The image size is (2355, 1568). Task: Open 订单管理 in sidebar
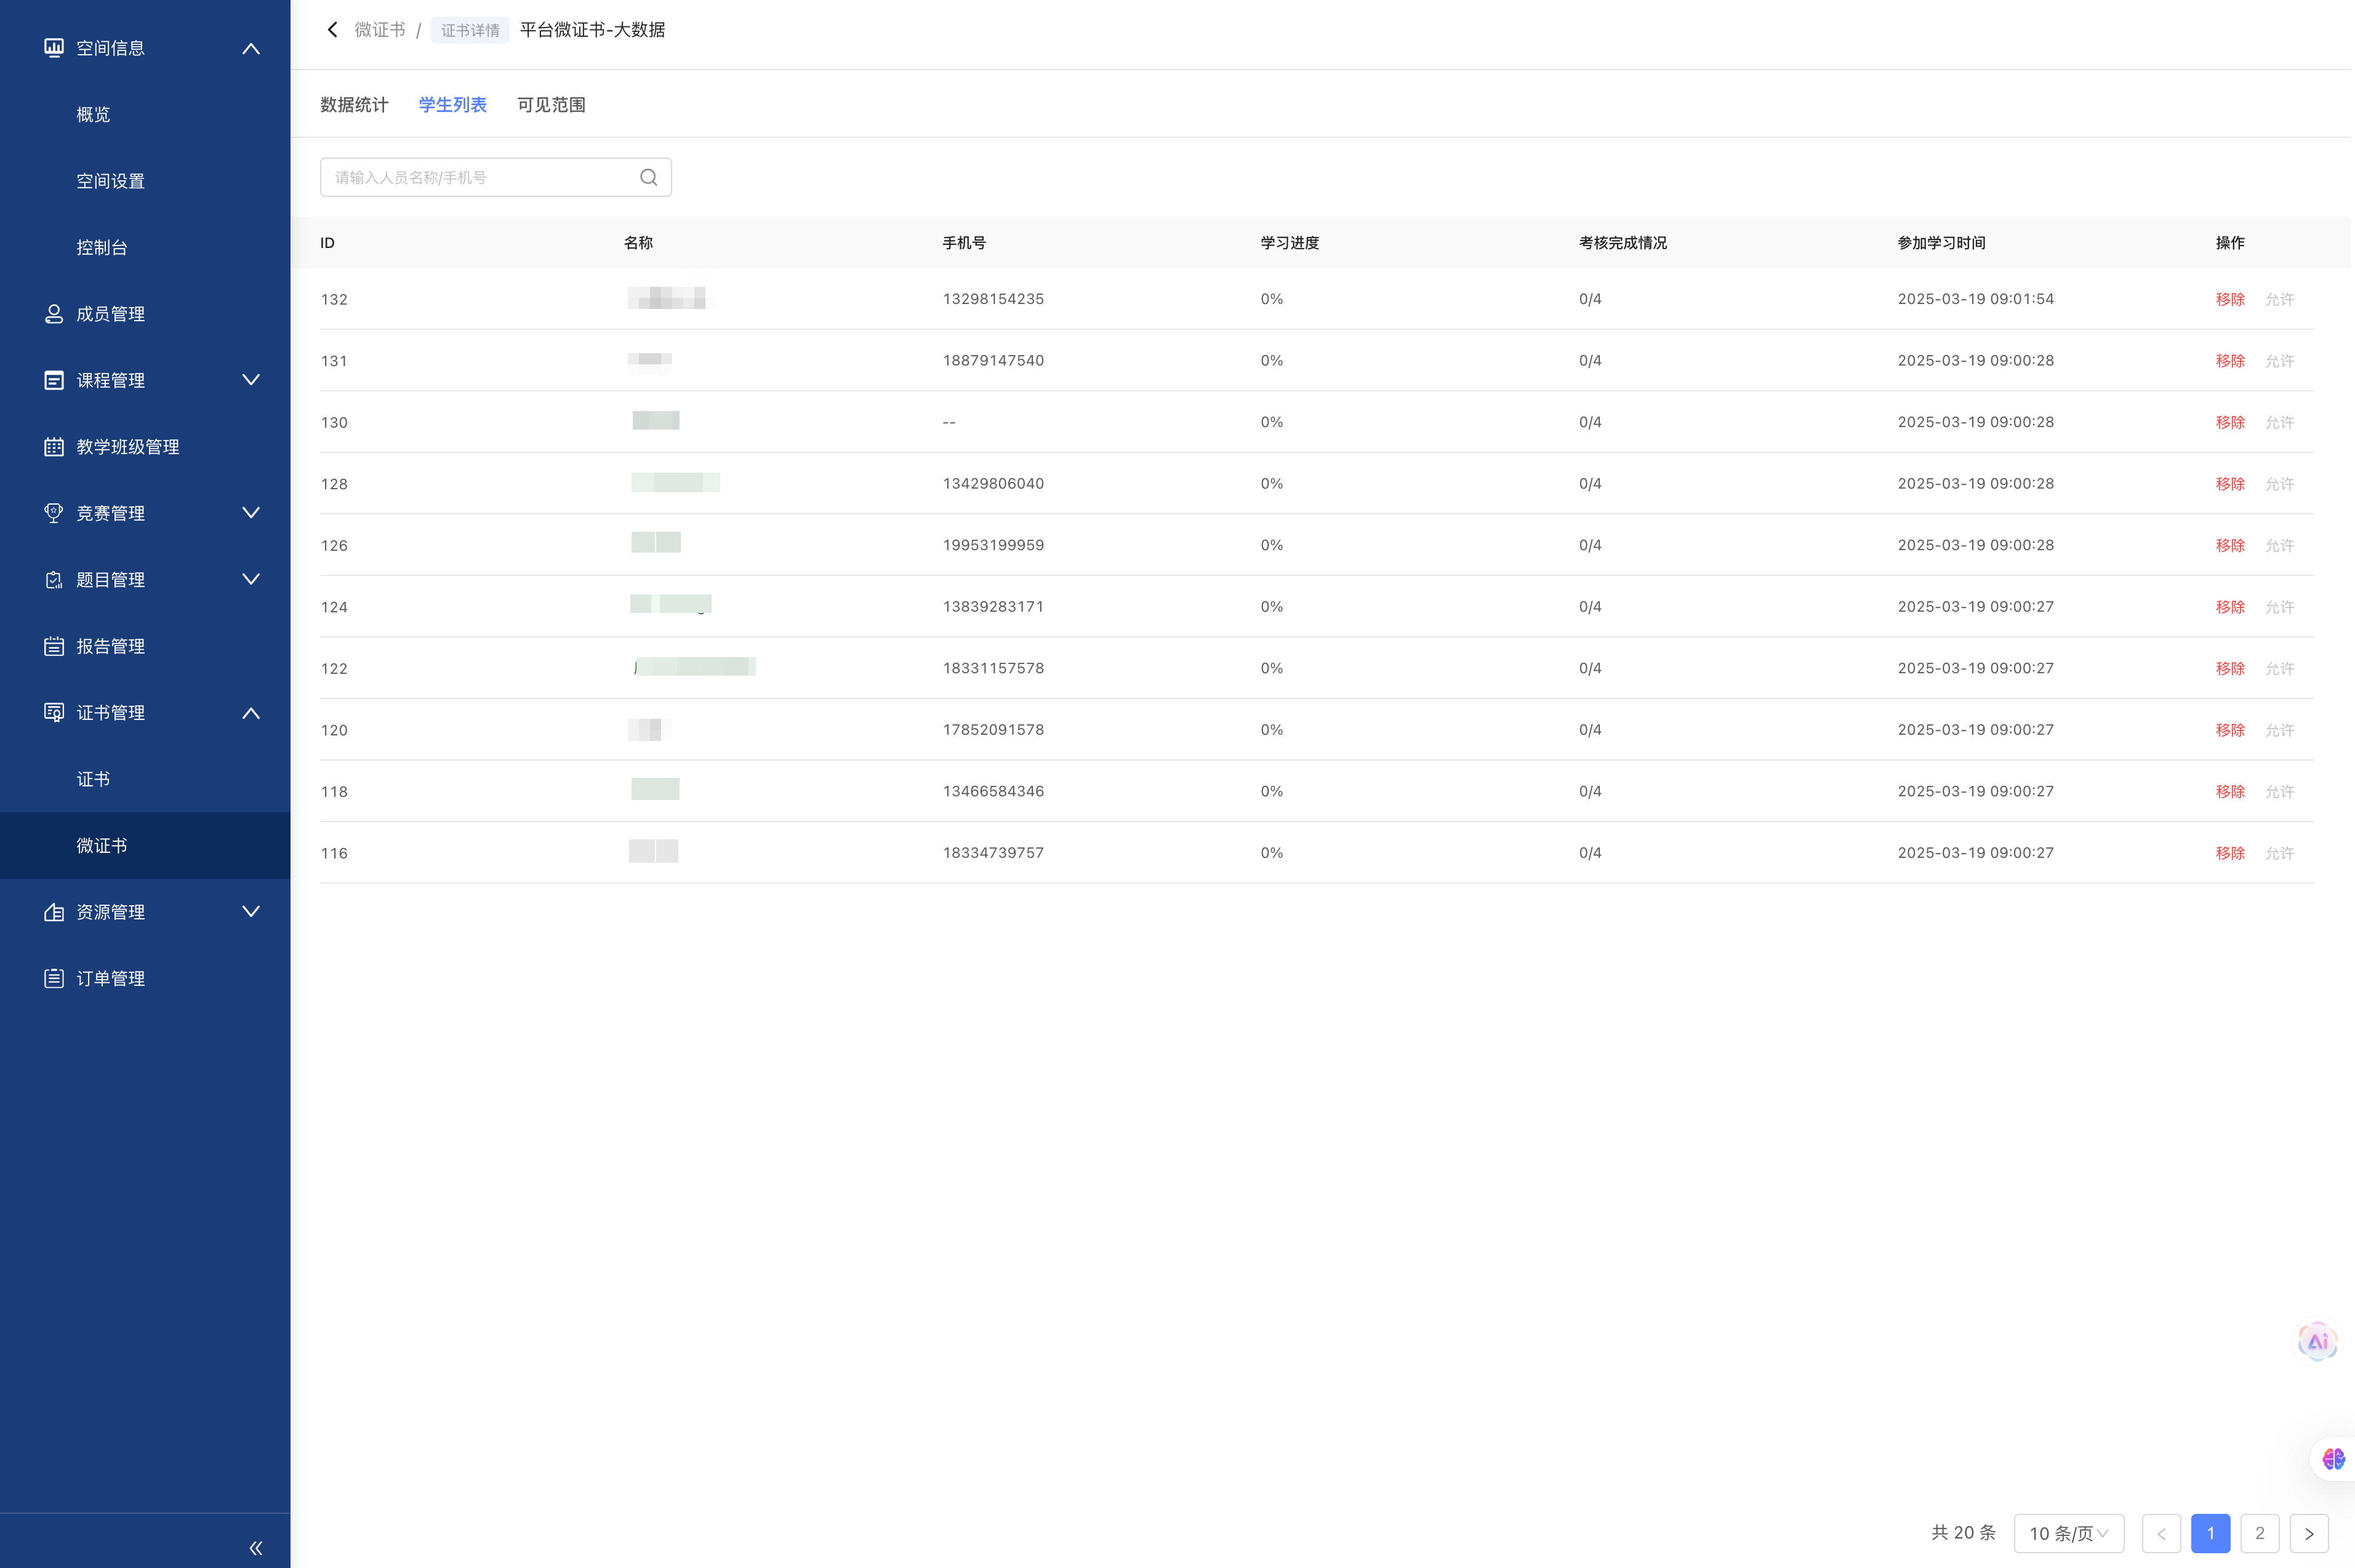(110, 978)
